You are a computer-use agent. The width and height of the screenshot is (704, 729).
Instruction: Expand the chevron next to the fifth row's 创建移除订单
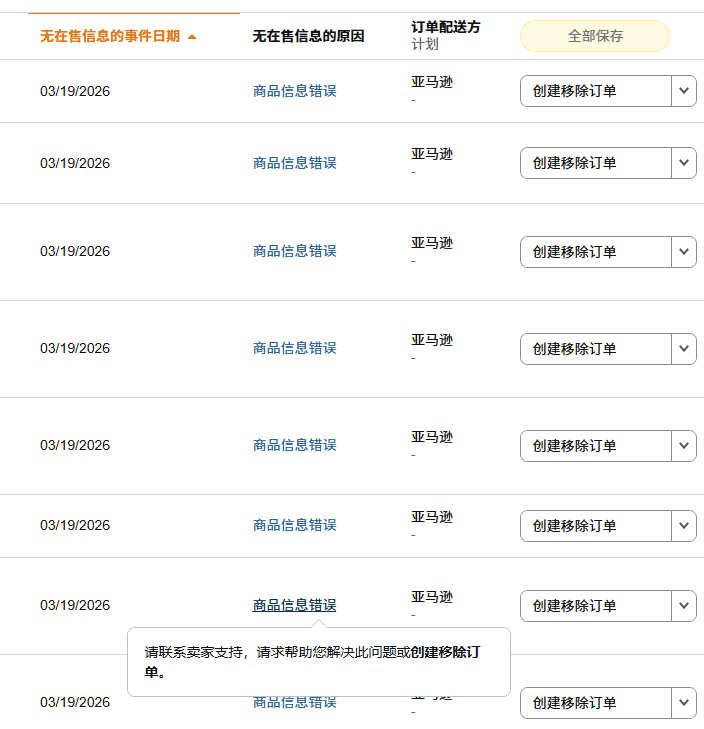click(684, 445)
